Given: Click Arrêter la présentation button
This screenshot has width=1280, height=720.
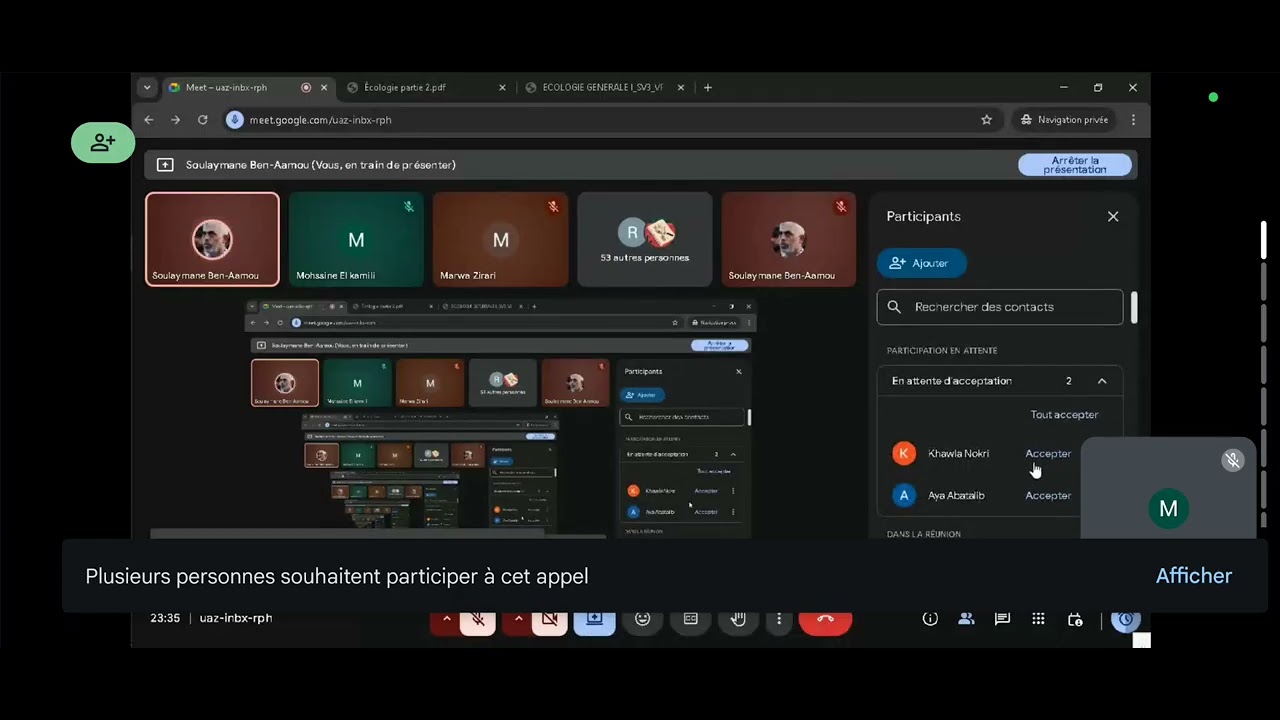Looking at the screenshot, I should click(x=1075, y=165).
